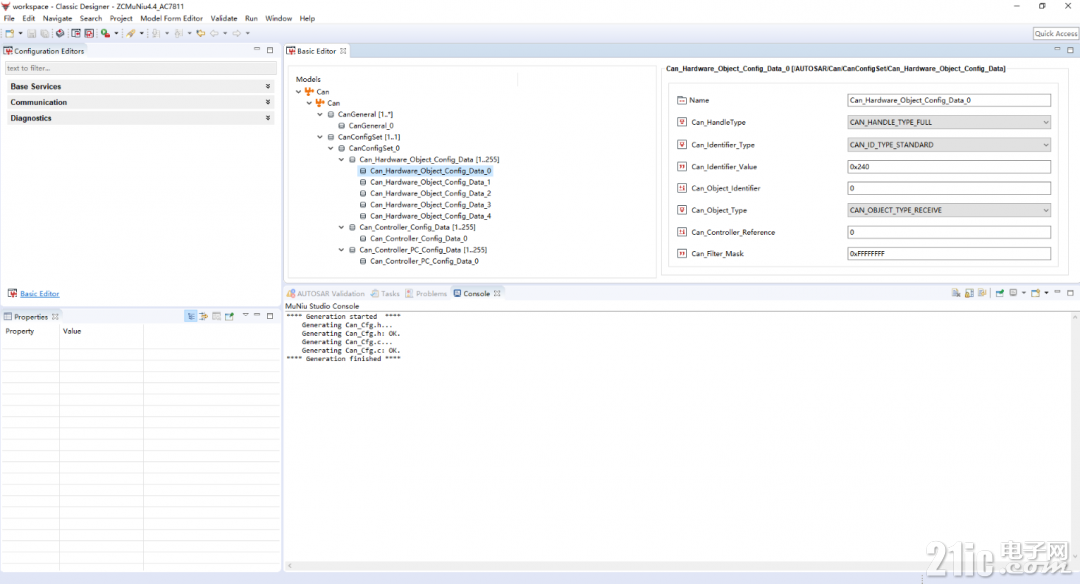The width and height of the screenshot is (1080, 584).
Task: Click icon beside Can_Object_Type label
Action: pos(682,210)
